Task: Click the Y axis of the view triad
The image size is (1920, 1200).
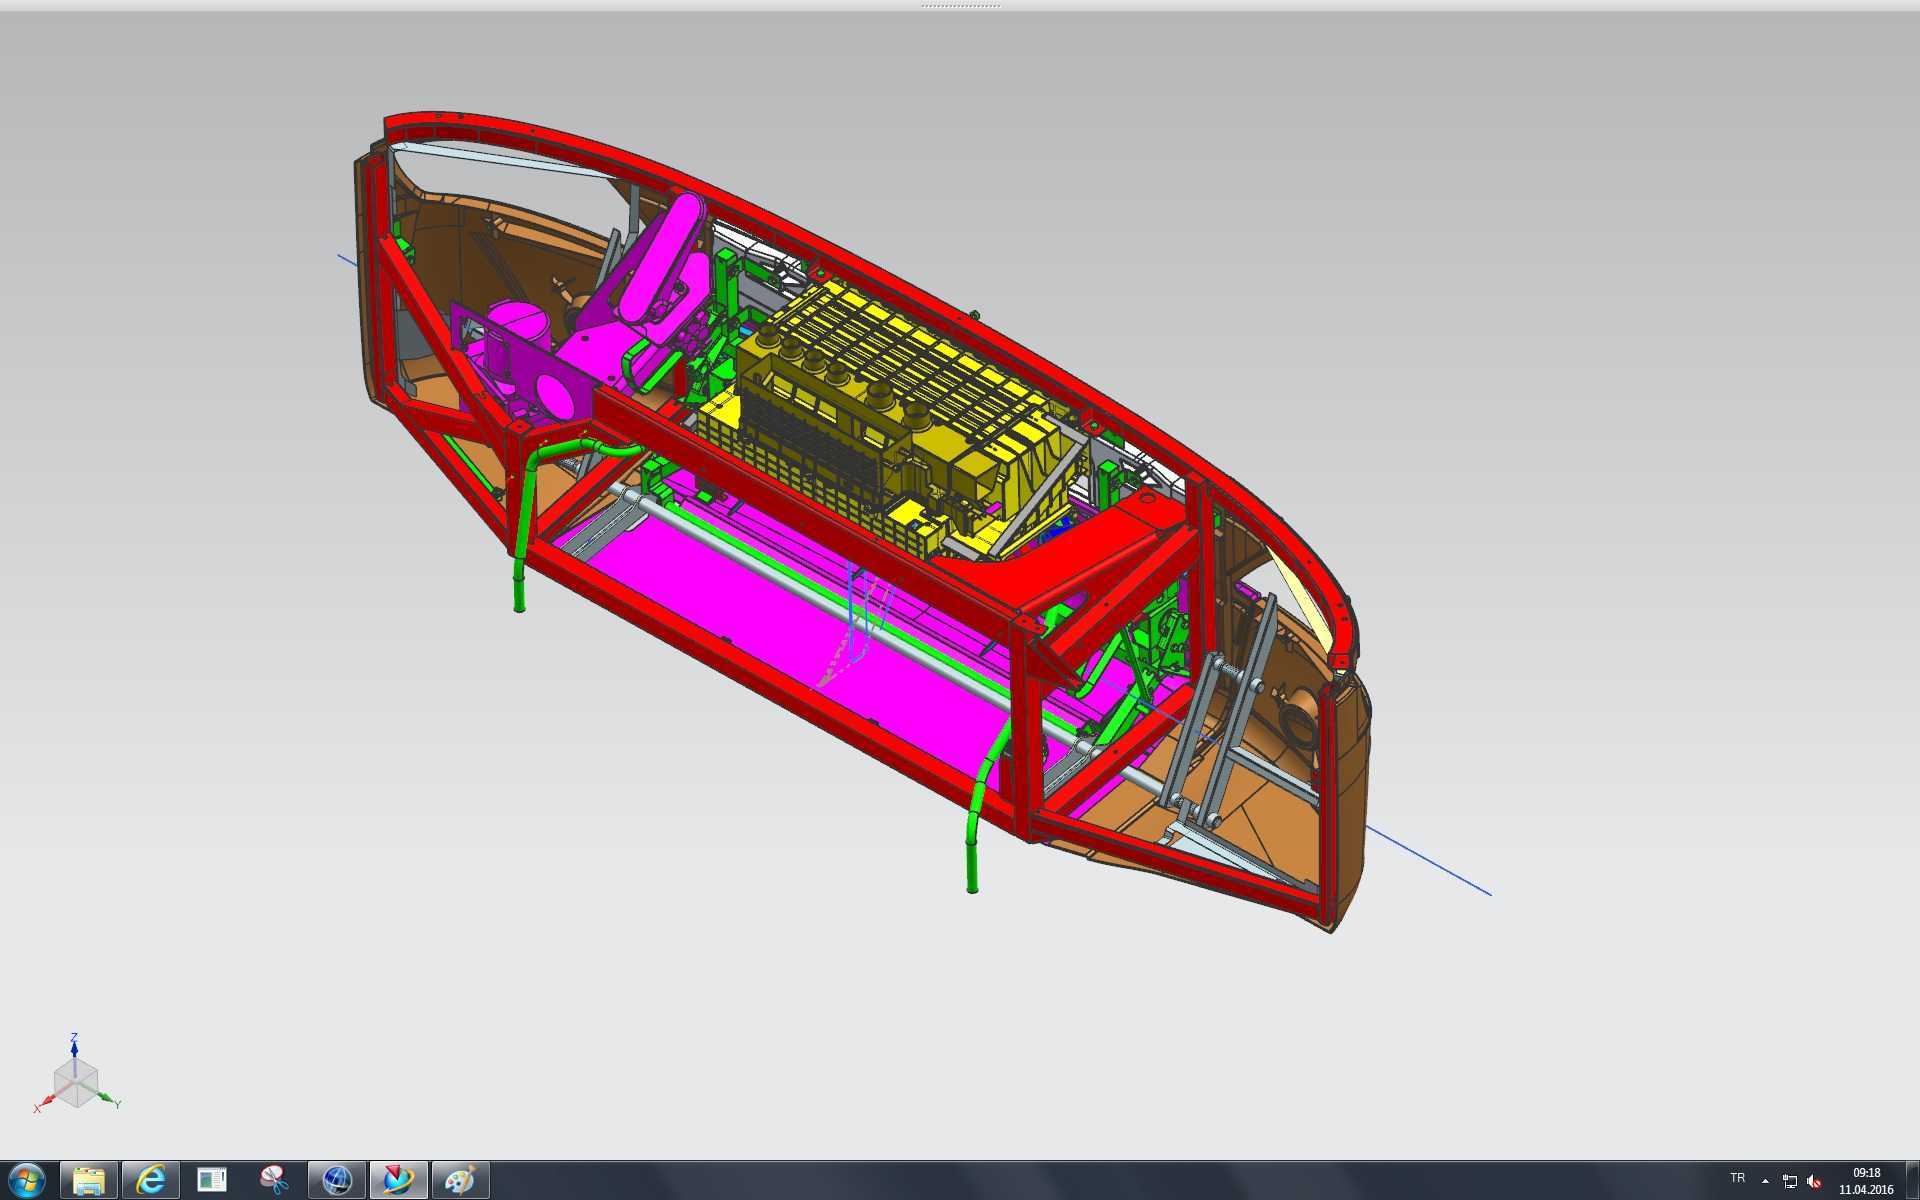Action: coord(110,1101)
